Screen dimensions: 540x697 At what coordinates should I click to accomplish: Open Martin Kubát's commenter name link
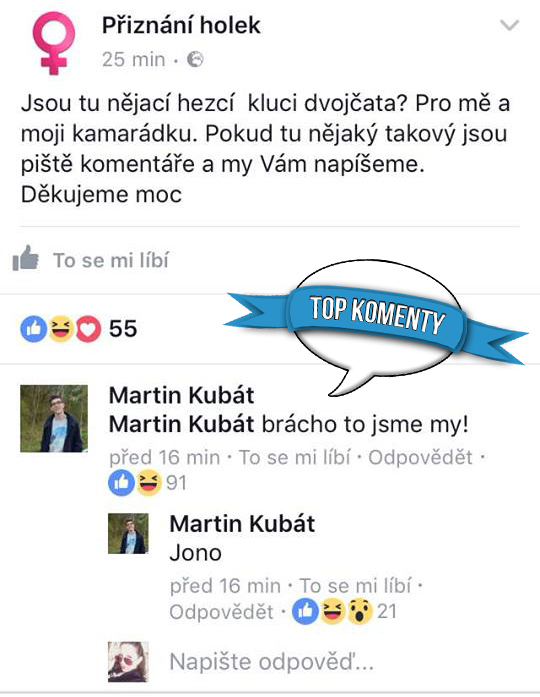coord(182,395)
